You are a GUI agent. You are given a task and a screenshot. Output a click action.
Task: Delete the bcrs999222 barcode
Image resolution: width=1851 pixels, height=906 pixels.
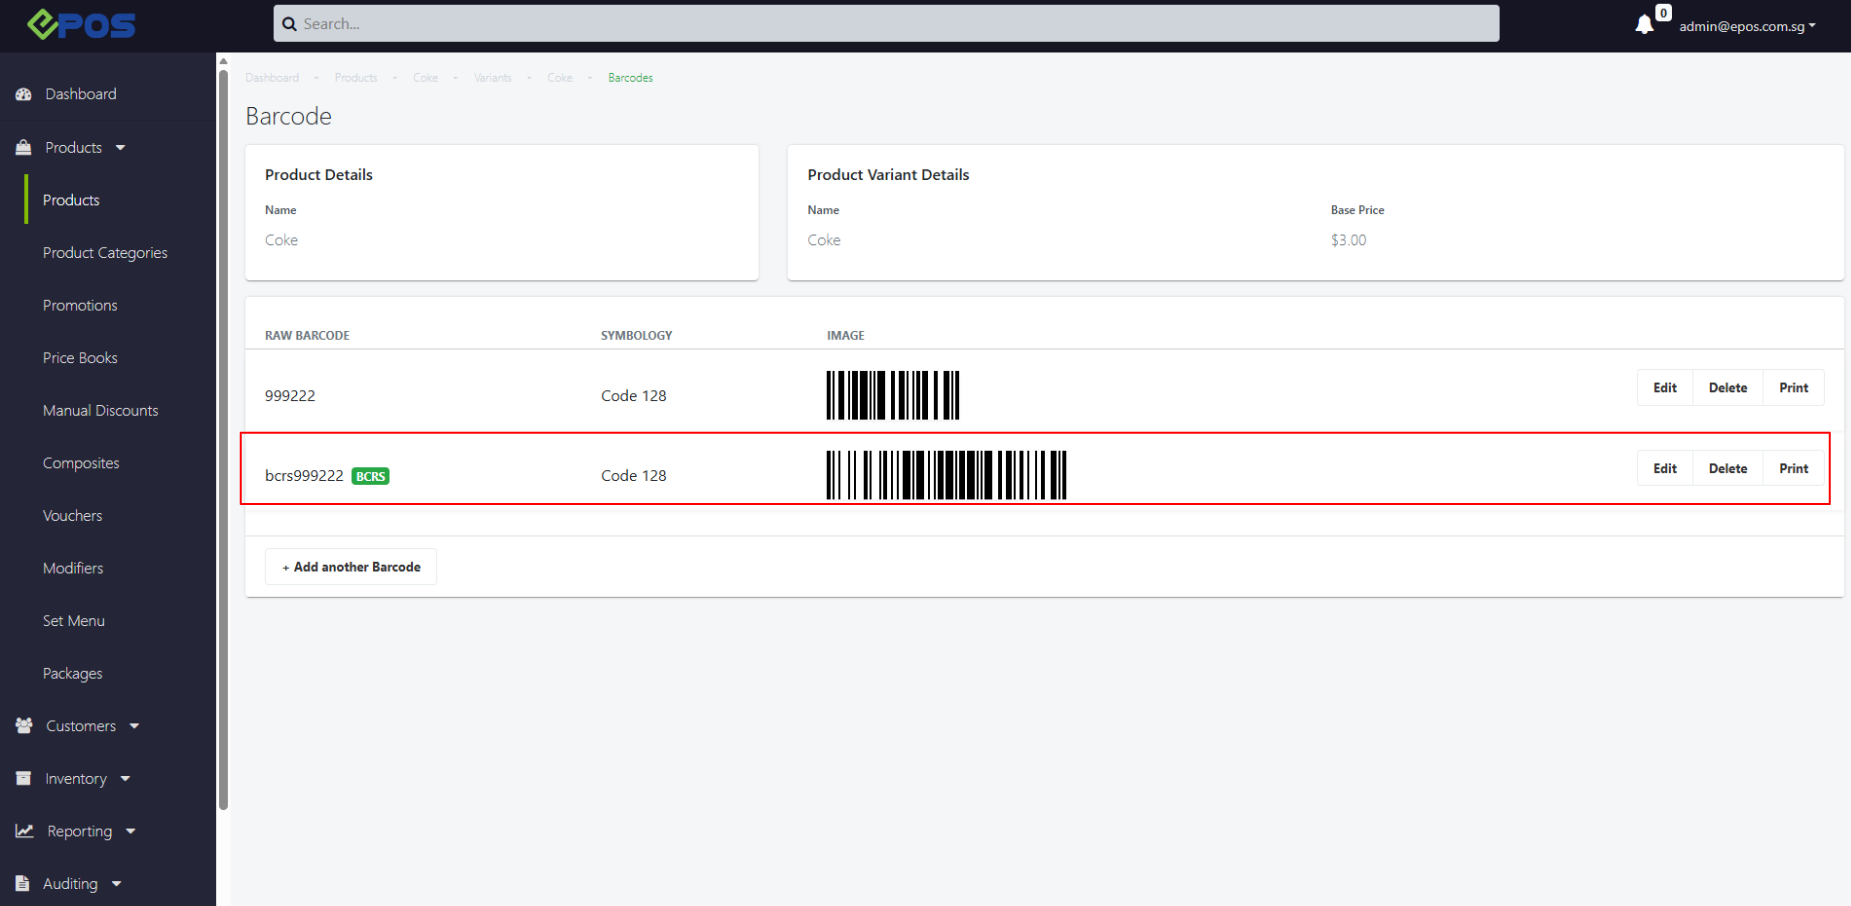(1728, 468)
